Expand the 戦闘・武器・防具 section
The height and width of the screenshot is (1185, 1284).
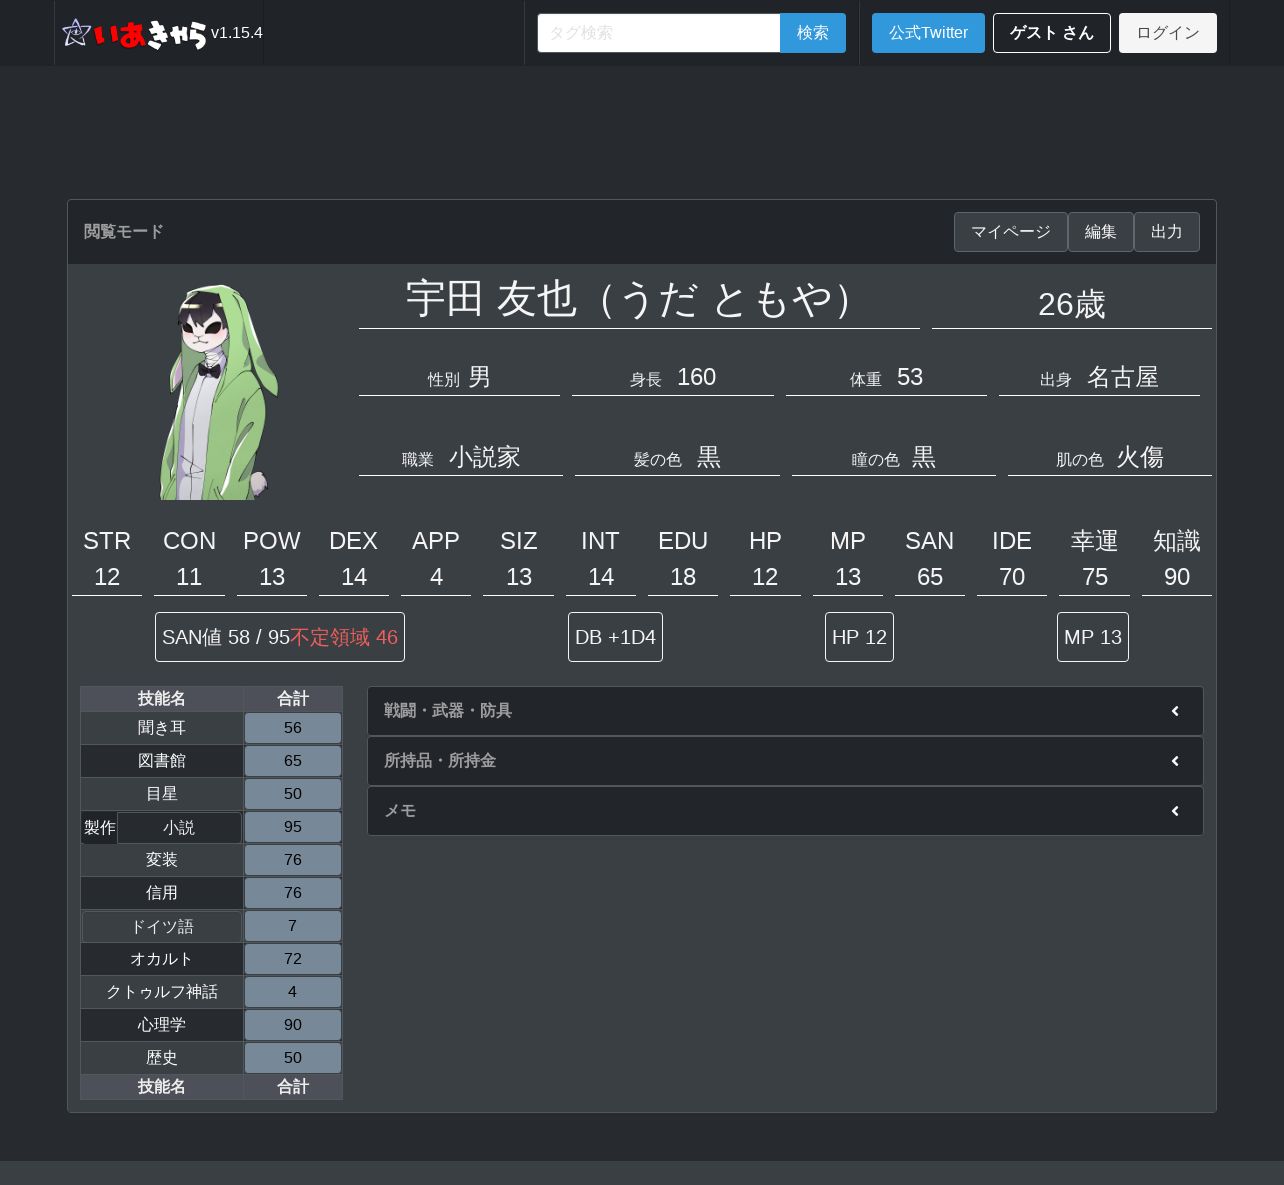(785, 711)
